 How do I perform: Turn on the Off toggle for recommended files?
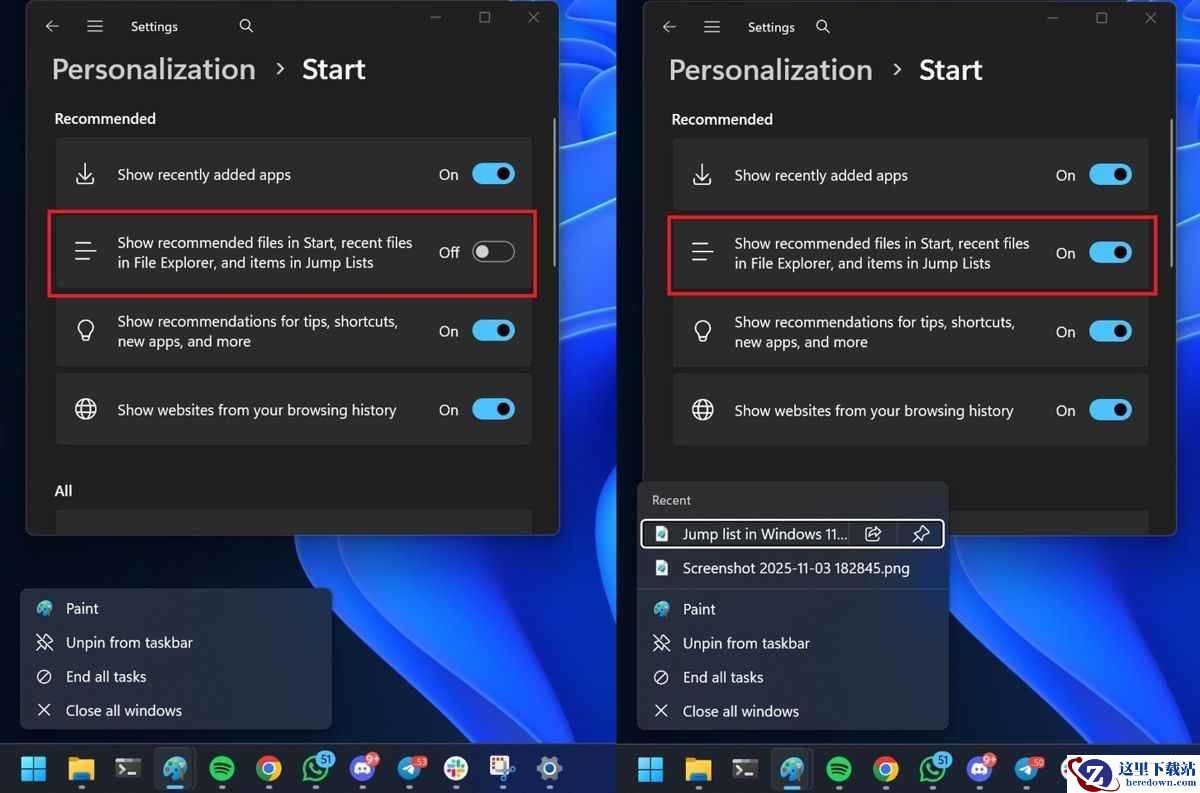pos(493,252)
